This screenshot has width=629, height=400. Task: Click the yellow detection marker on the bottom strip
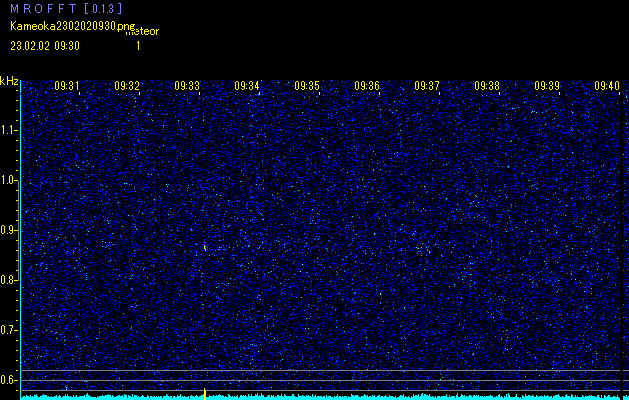(x=205, y=394)
